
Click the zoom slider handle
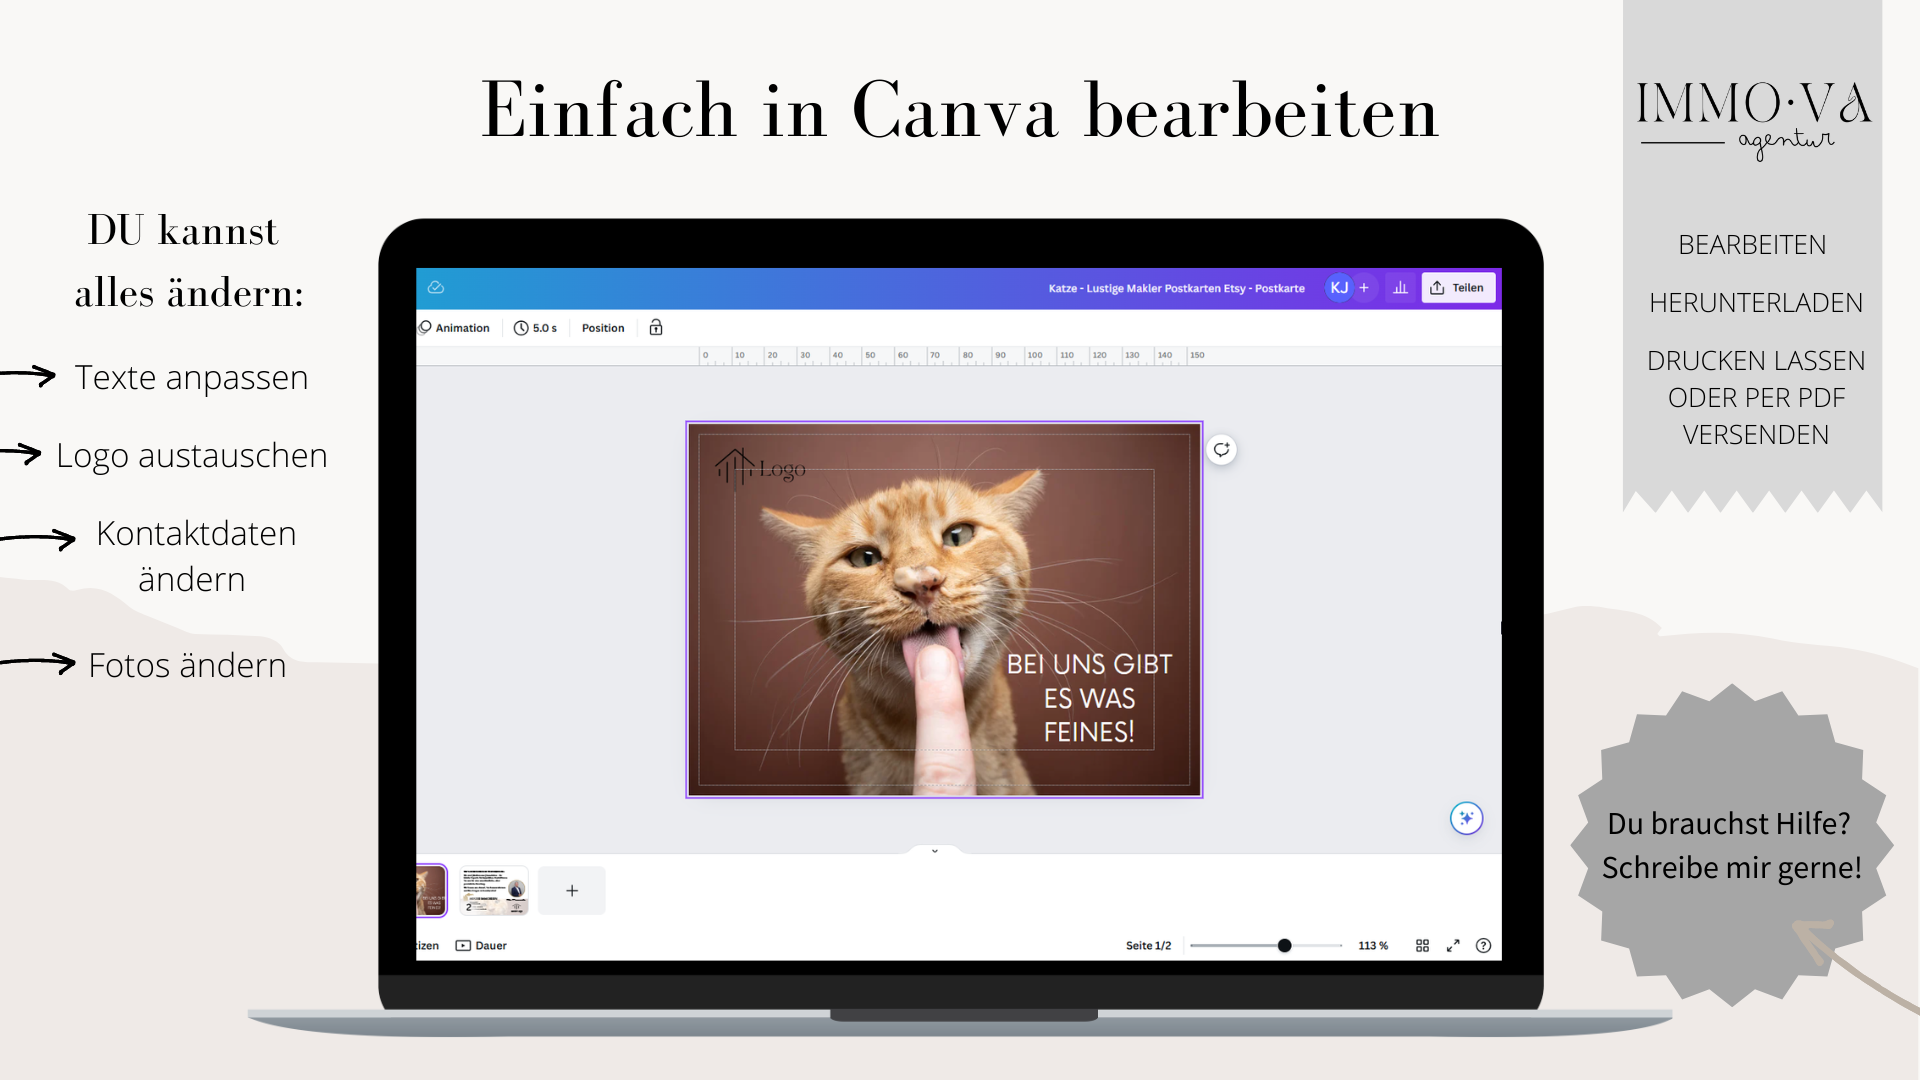1284,946
